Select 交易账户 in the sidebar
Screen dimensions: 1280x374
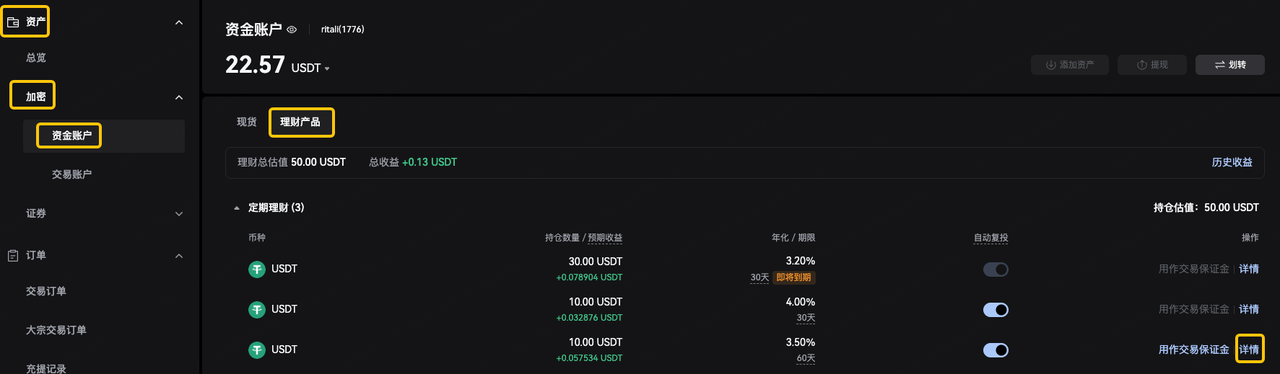[72, 174]
